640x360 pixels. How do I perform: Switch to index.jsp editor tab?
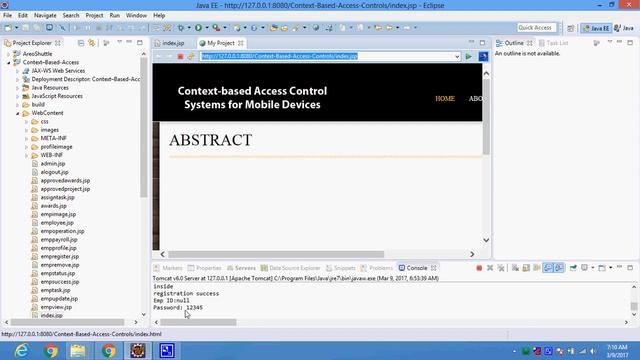click(x=169, y=43)
